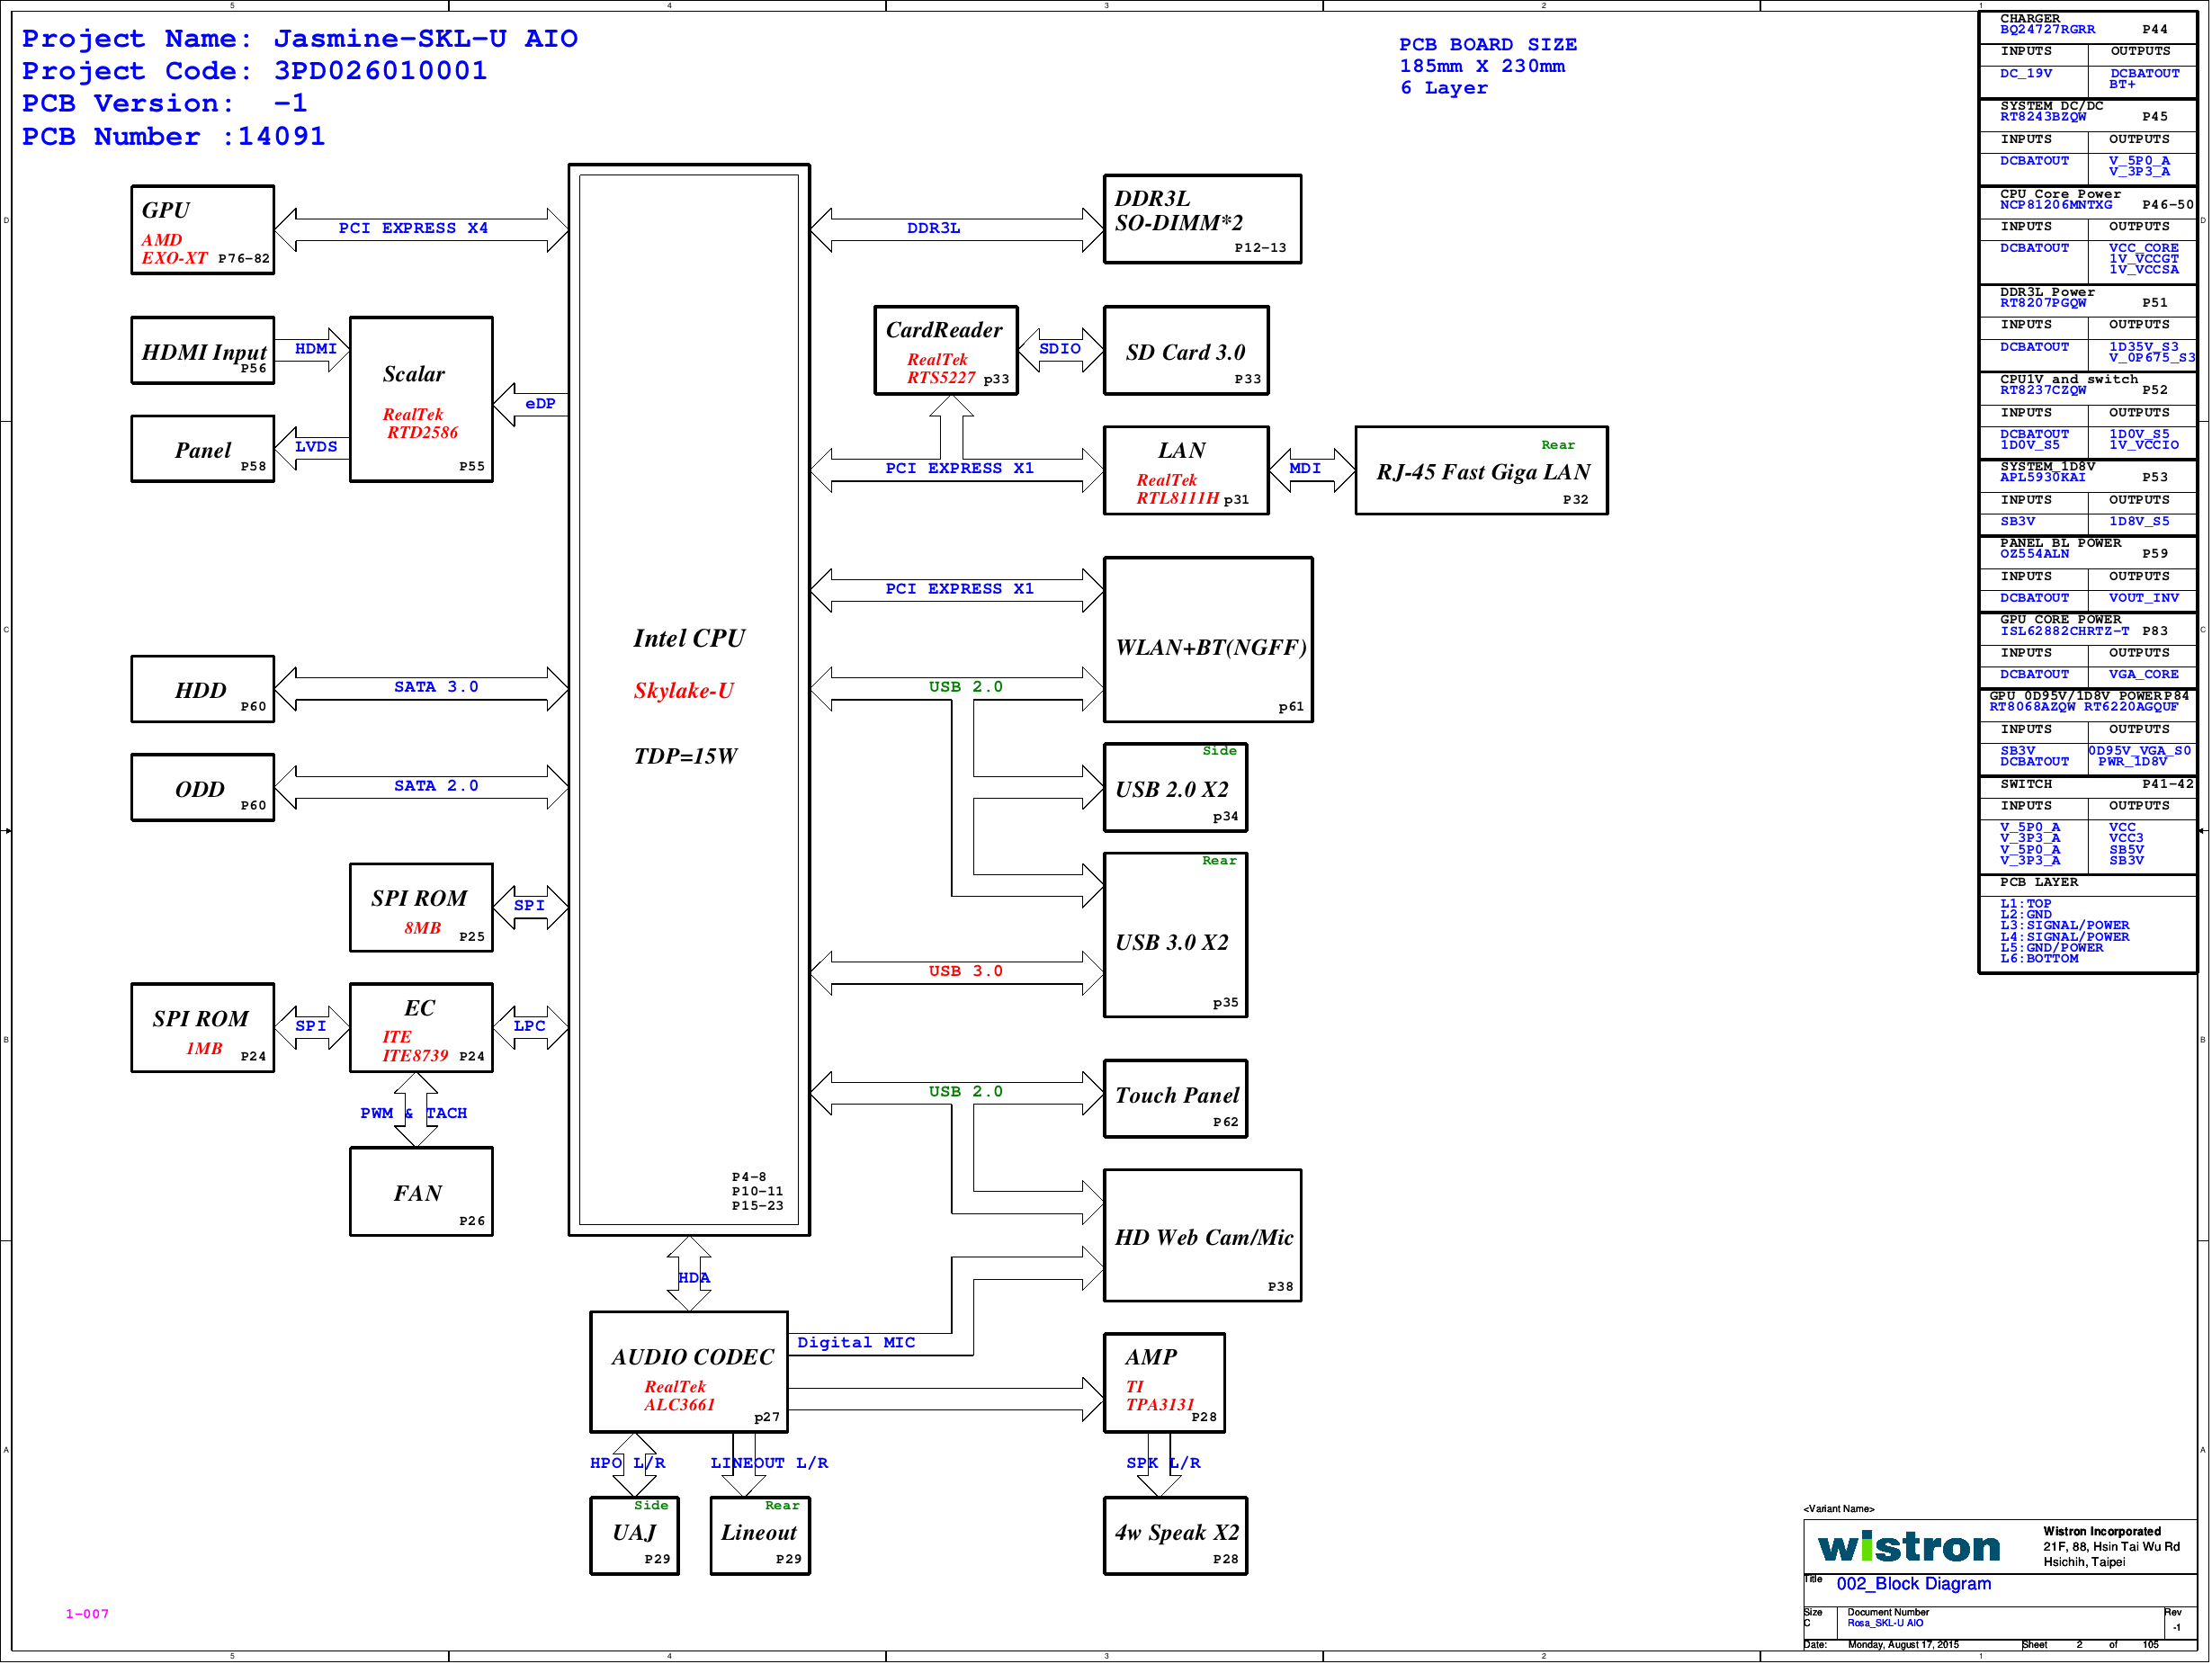Click the VGA_CORE output text
Viewport: 2212px width, 1664px height.
point(2143,674)
